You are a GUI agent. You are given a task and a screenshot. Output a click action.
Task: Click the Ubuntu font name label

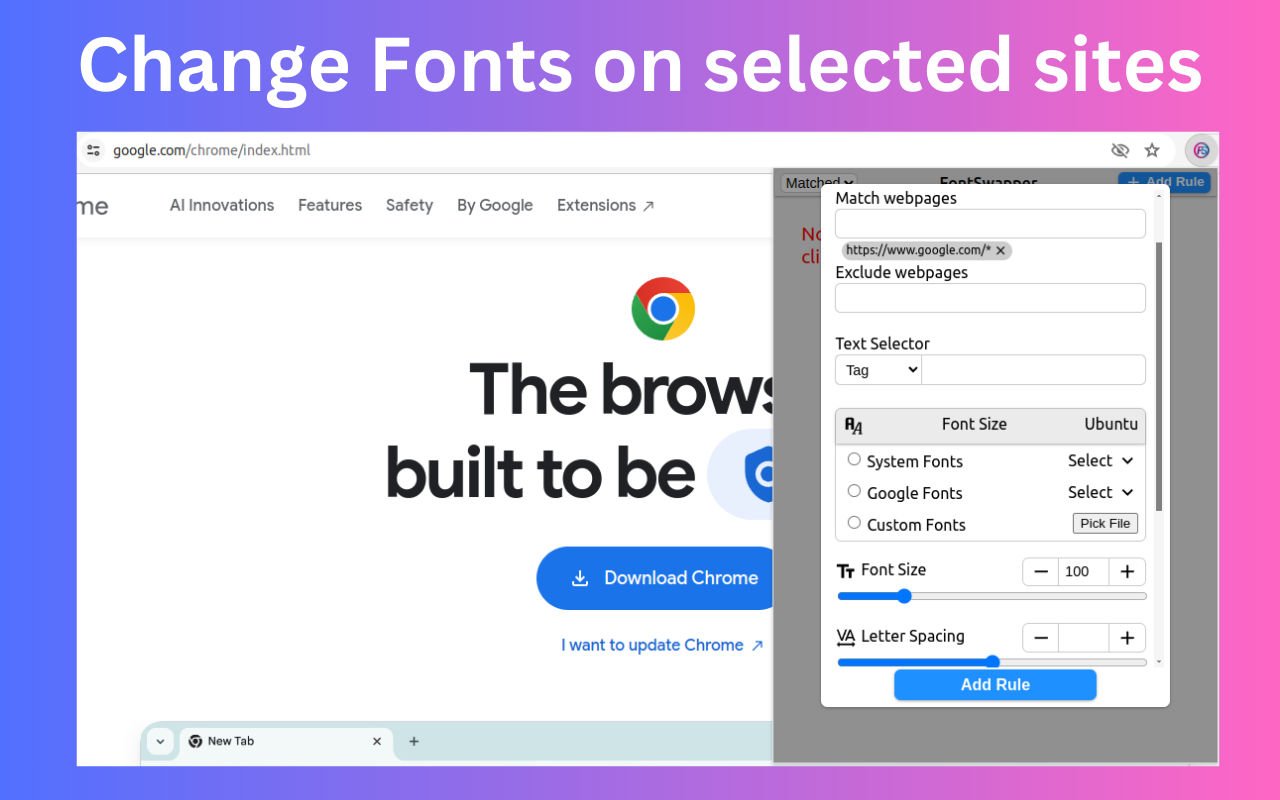(1111, 424)
